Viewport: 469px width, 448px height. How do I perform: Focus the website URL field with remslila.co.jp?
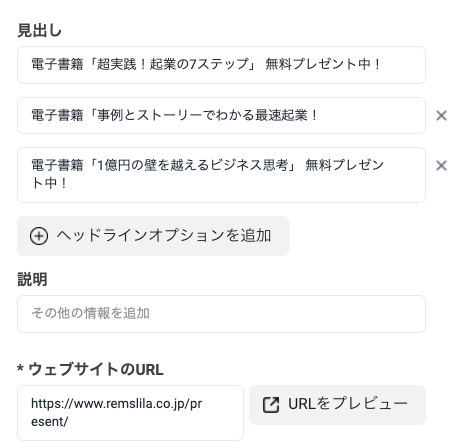tap(130, 413)
